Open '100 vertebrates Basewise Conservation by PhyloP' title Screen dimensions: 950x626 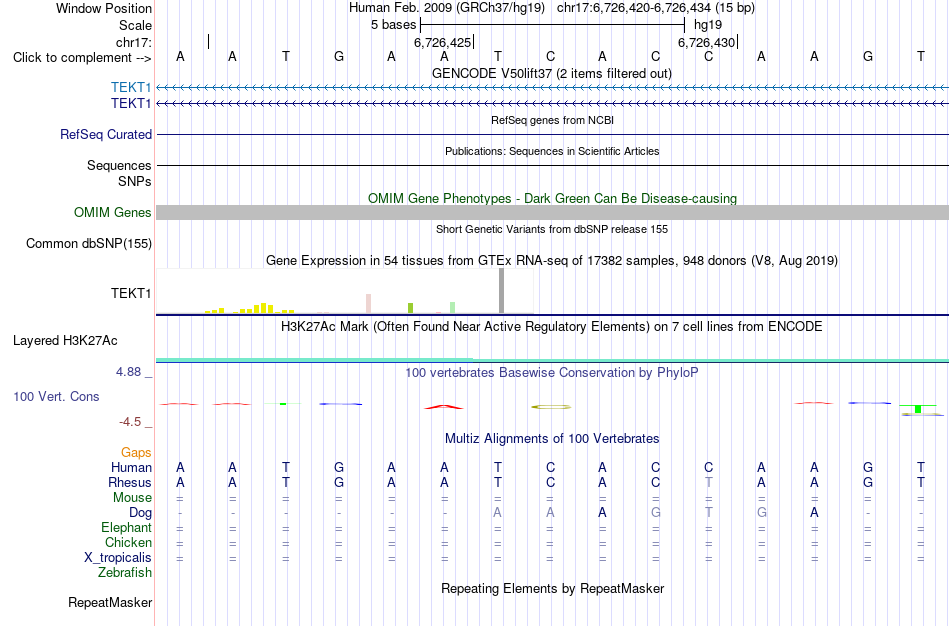point(551,373)
